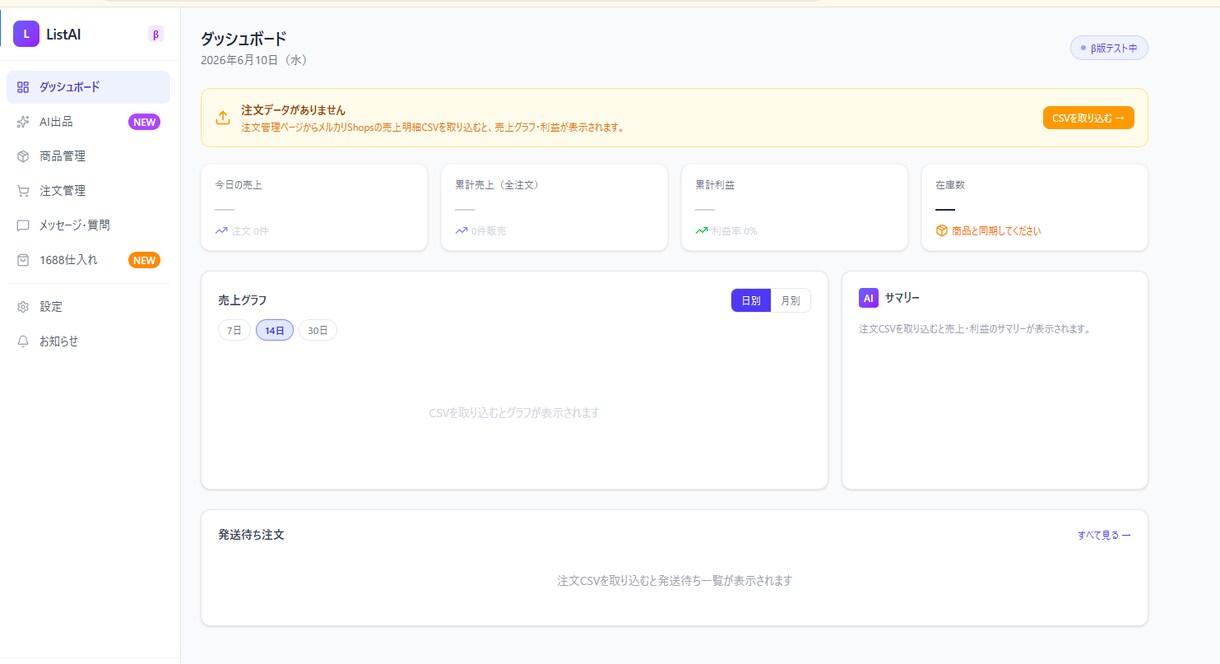Open 設定 in sidebar
The height and width of the screenshot is (664, 1220).
point(88,307)
